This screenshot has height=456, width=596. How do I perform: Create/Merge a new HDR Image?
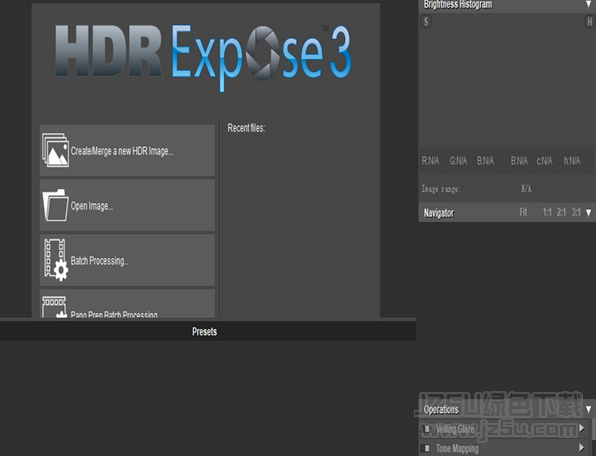(x=127, y=150)
